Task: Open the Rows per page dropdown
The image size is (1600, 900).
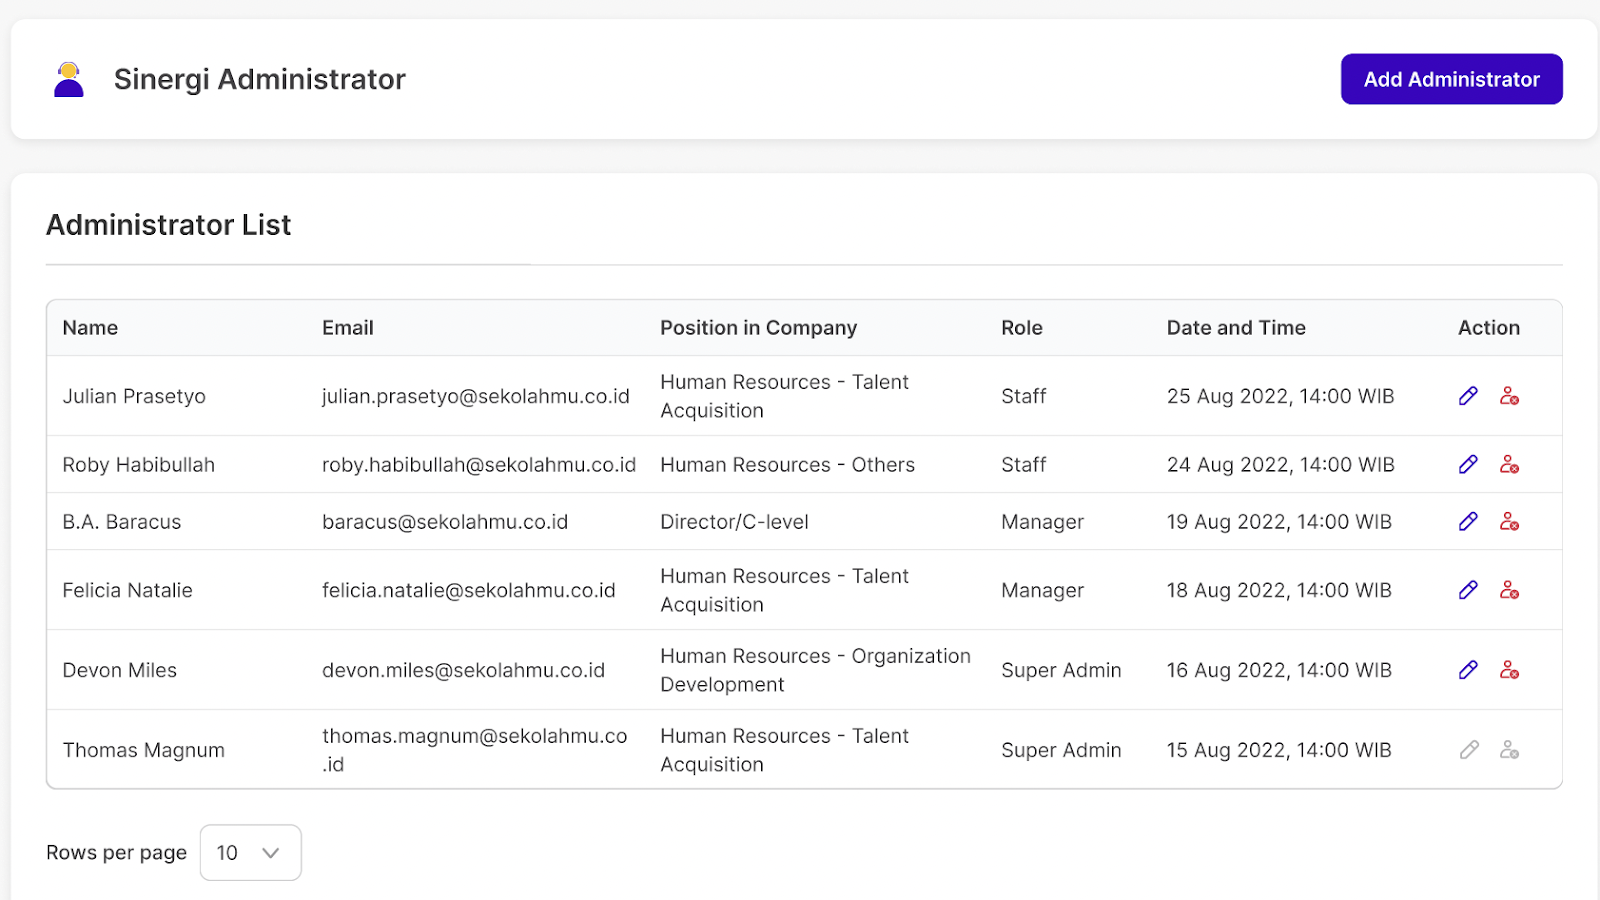Action: click(x=250, y=853)
